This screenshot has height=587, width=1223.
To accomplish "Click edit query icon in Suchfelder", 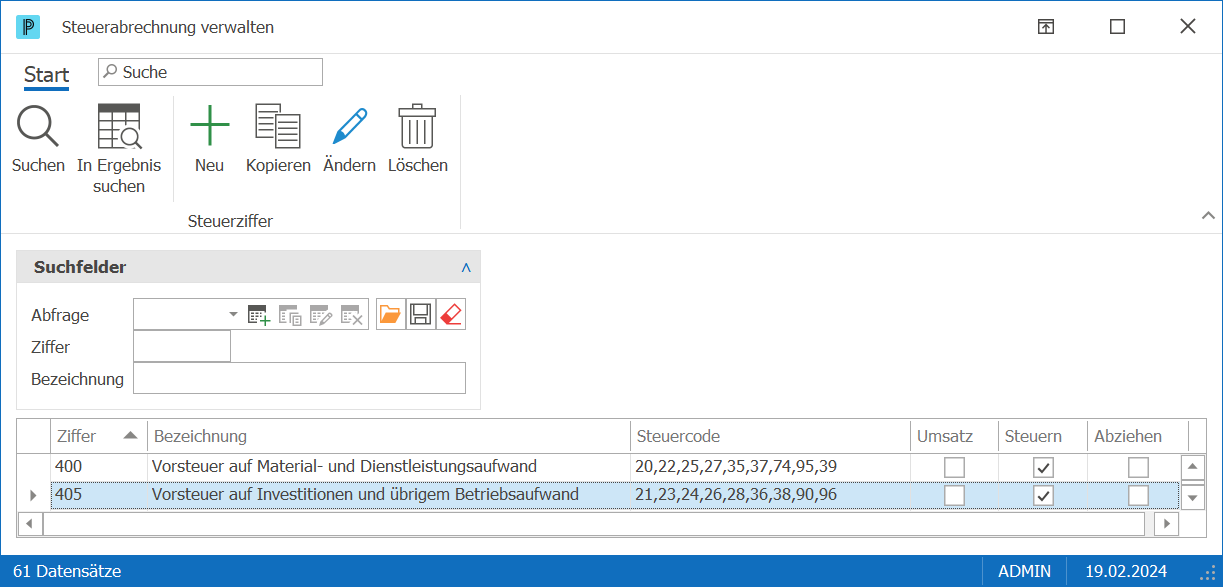I will point(320,315).
